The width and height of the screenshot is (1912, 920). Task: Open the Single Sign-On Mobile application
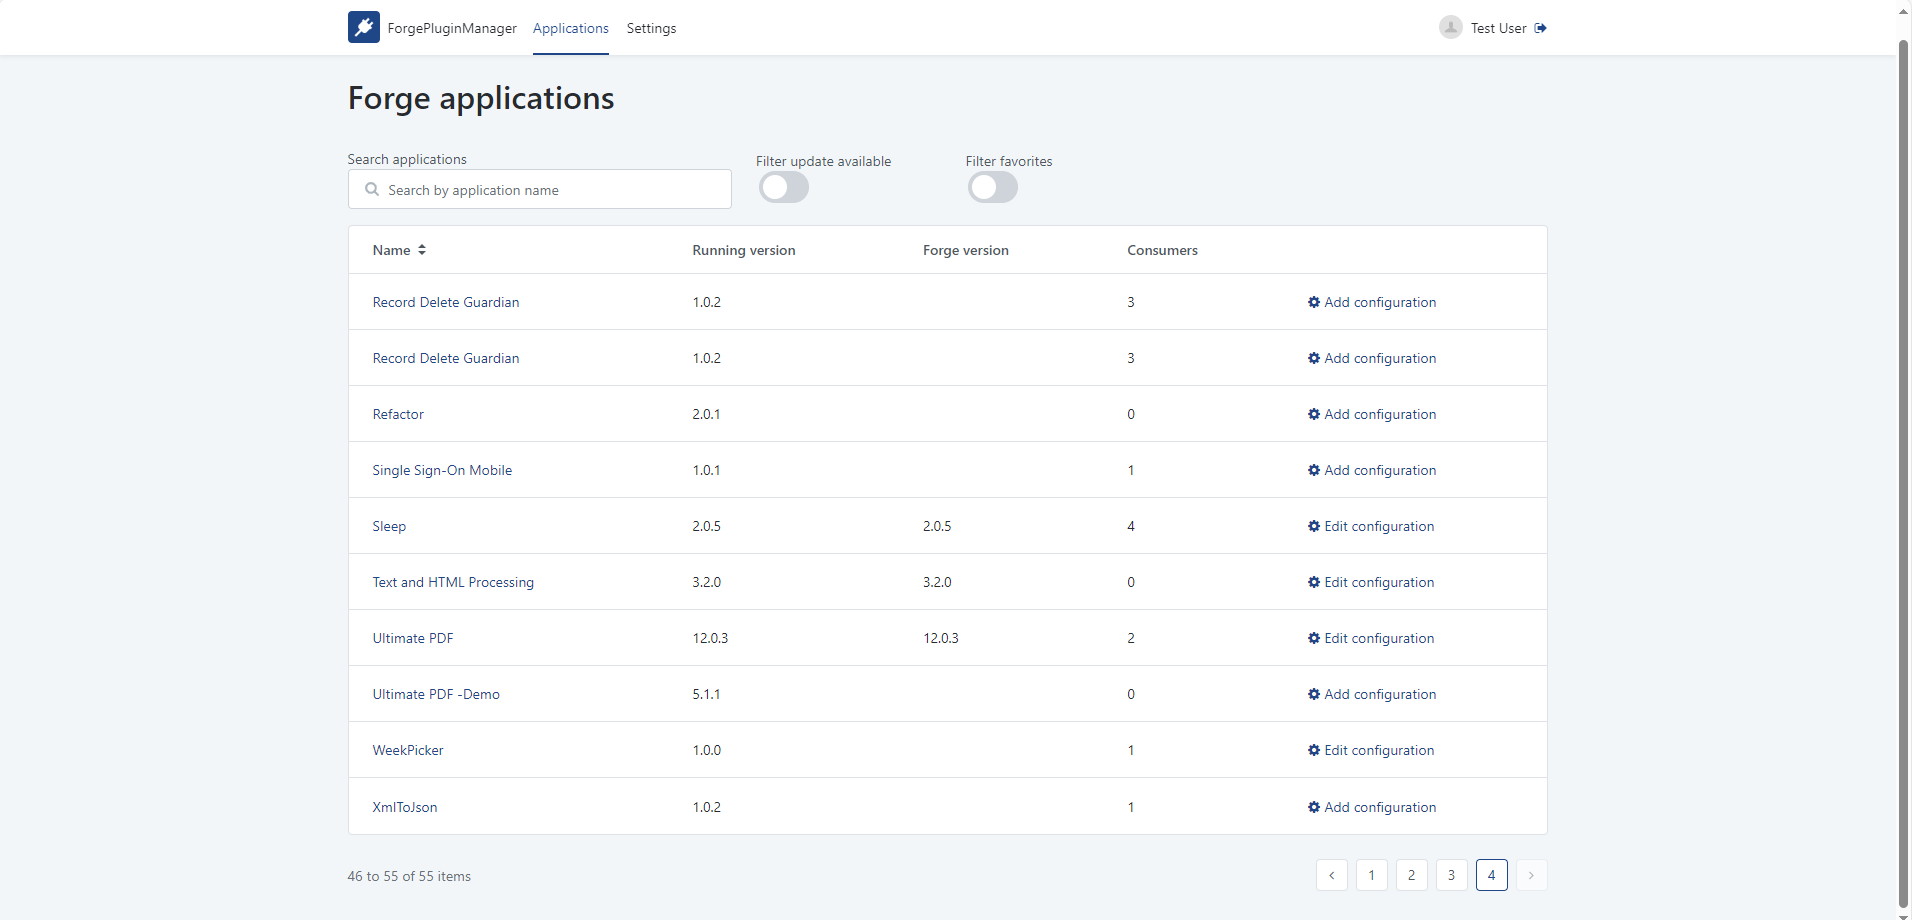tap(442, 470)
